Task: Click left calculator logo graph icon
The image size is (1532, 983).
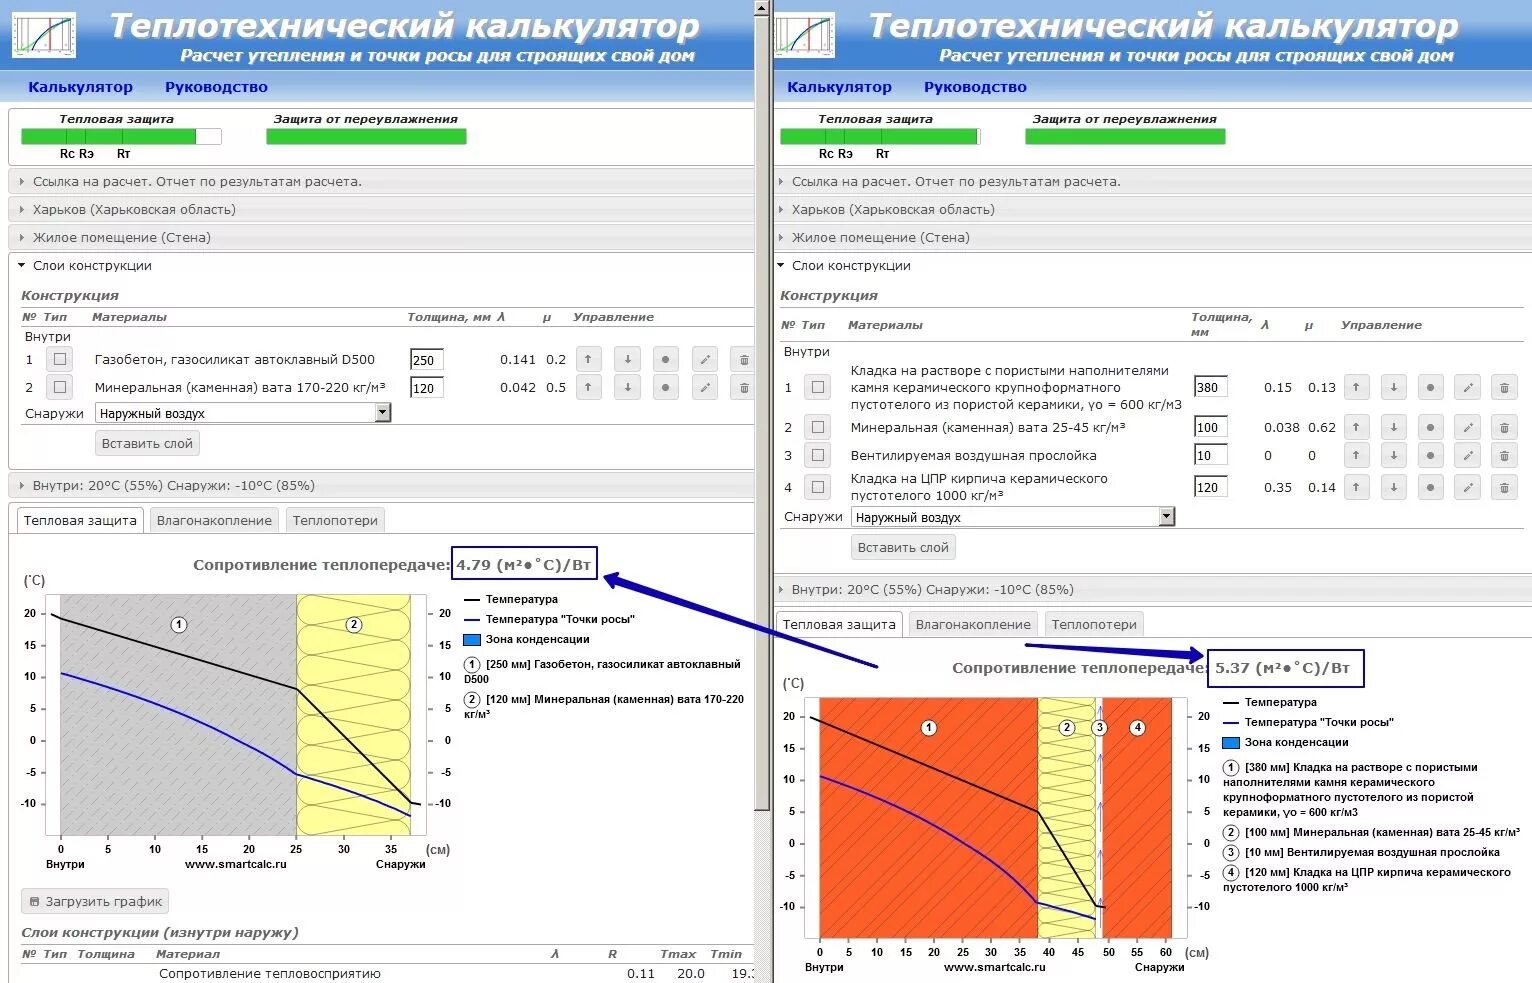Action: tap(44, 35)
